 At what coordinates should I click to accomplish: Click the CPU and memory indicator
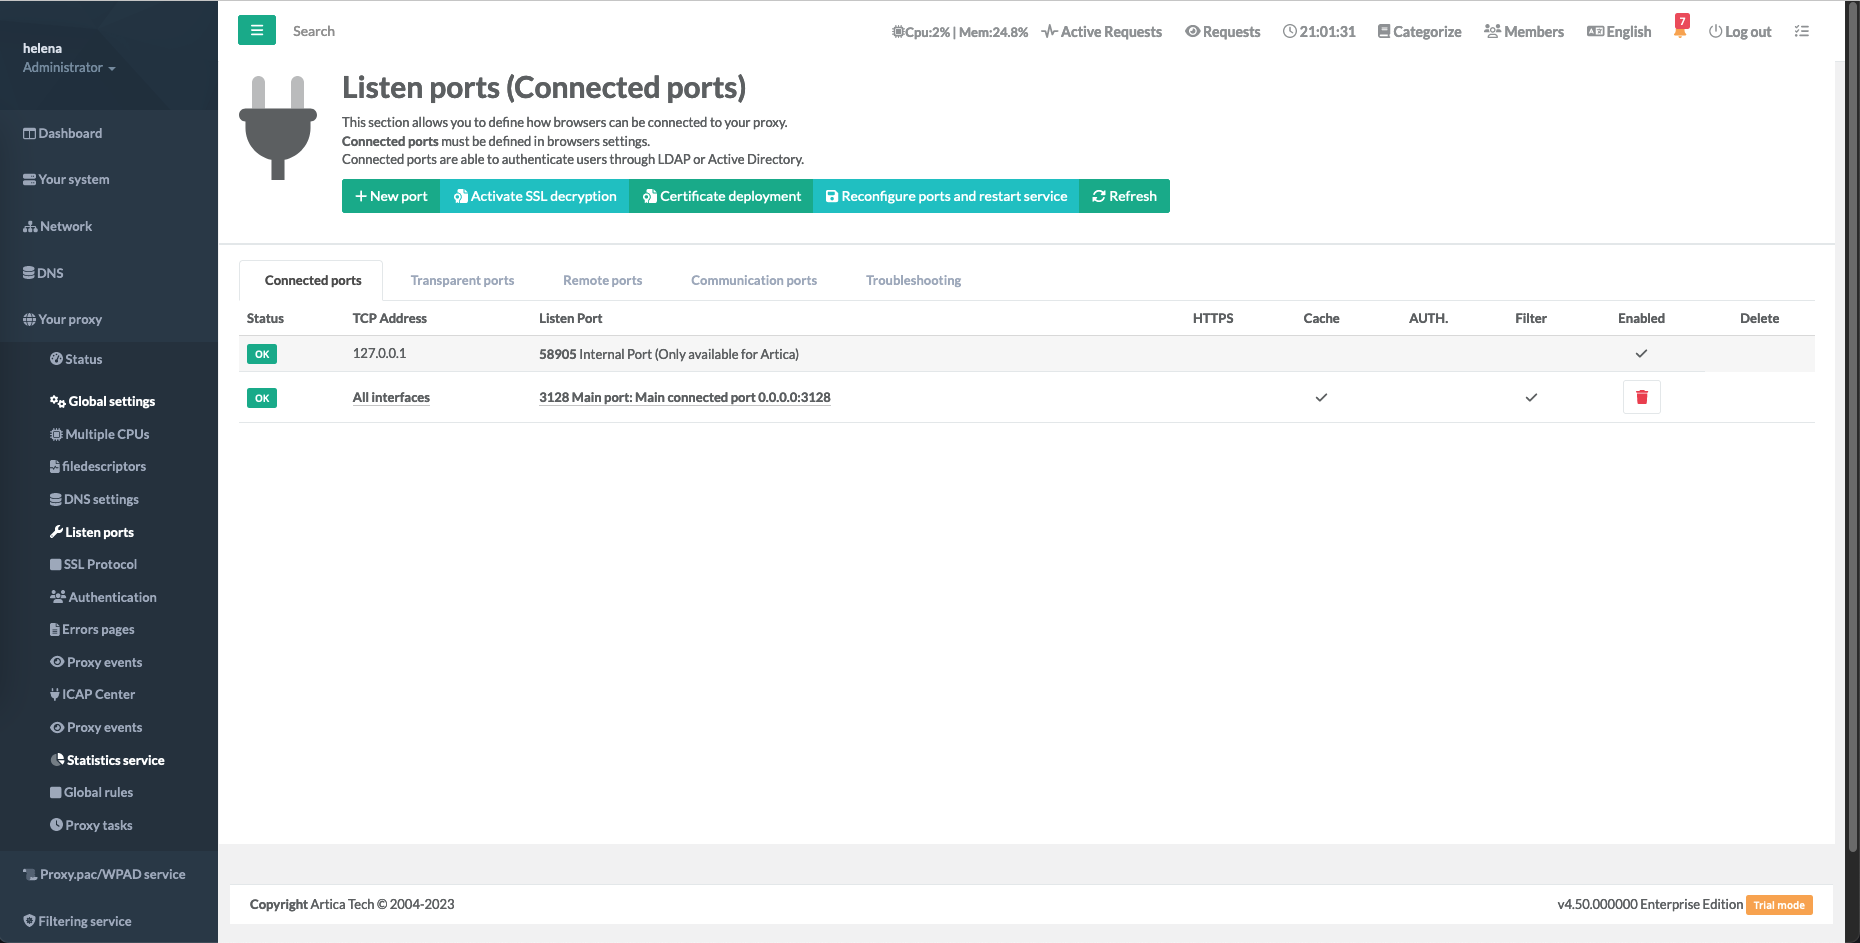pos(960,32)
